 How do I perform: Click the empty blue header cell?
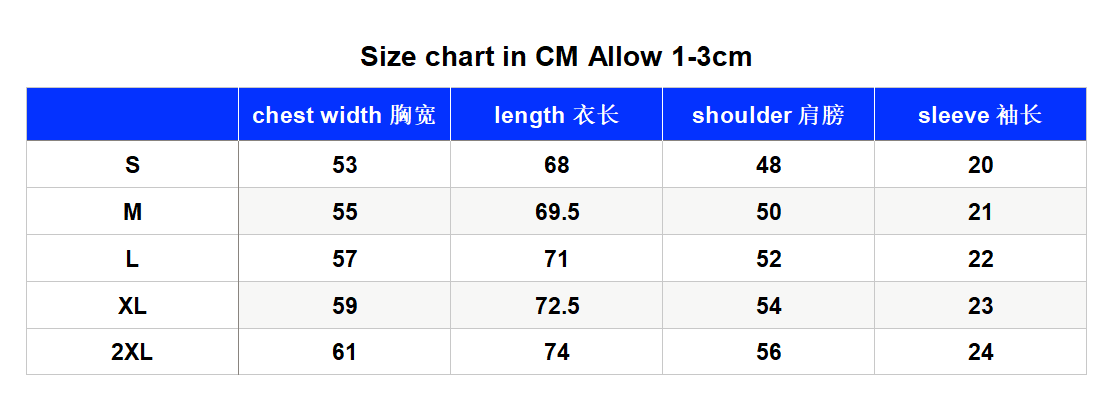tap(132, 115)
